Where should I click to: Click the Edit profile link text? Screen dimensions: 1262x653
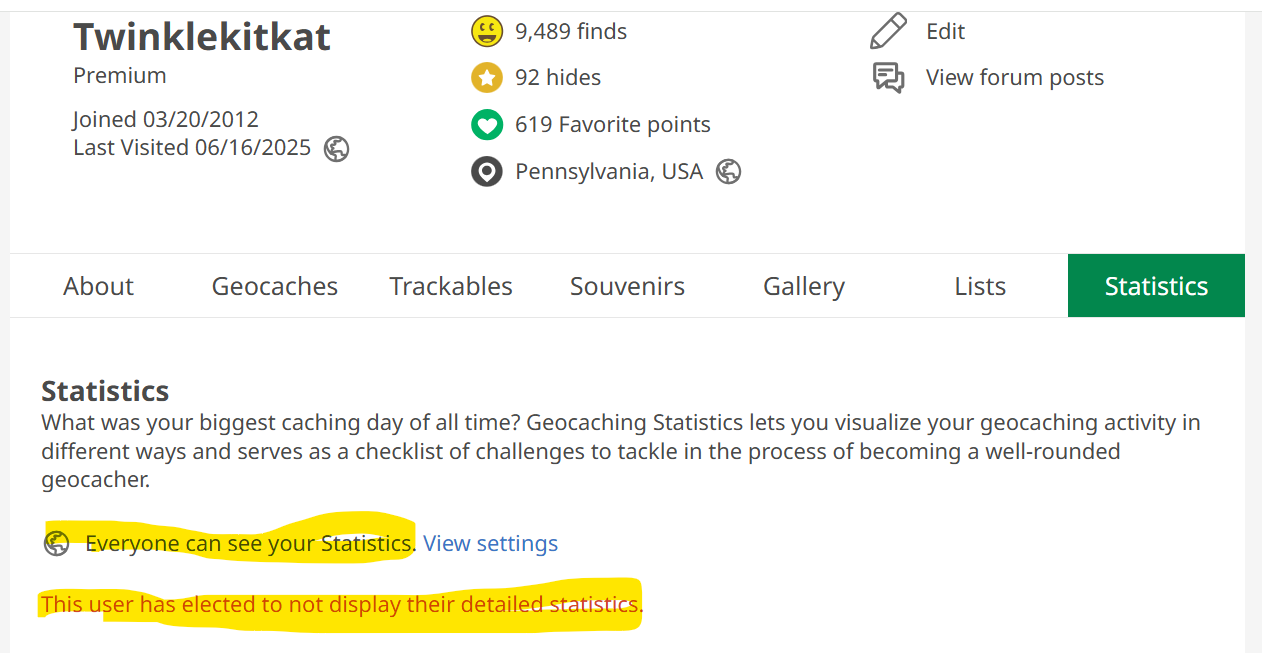point(945,32)
